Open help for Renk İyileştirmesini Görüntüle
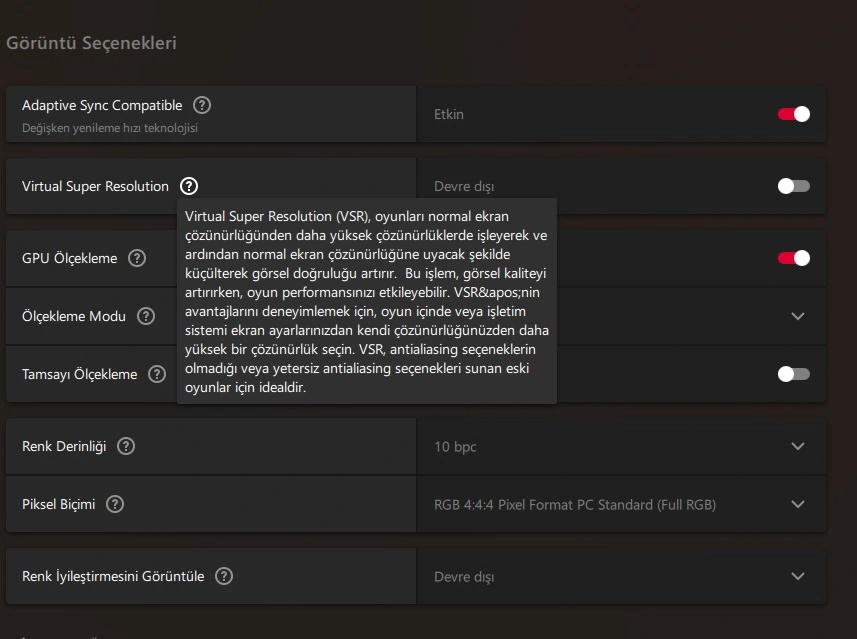The image size is (857, 639). (224, 576)
